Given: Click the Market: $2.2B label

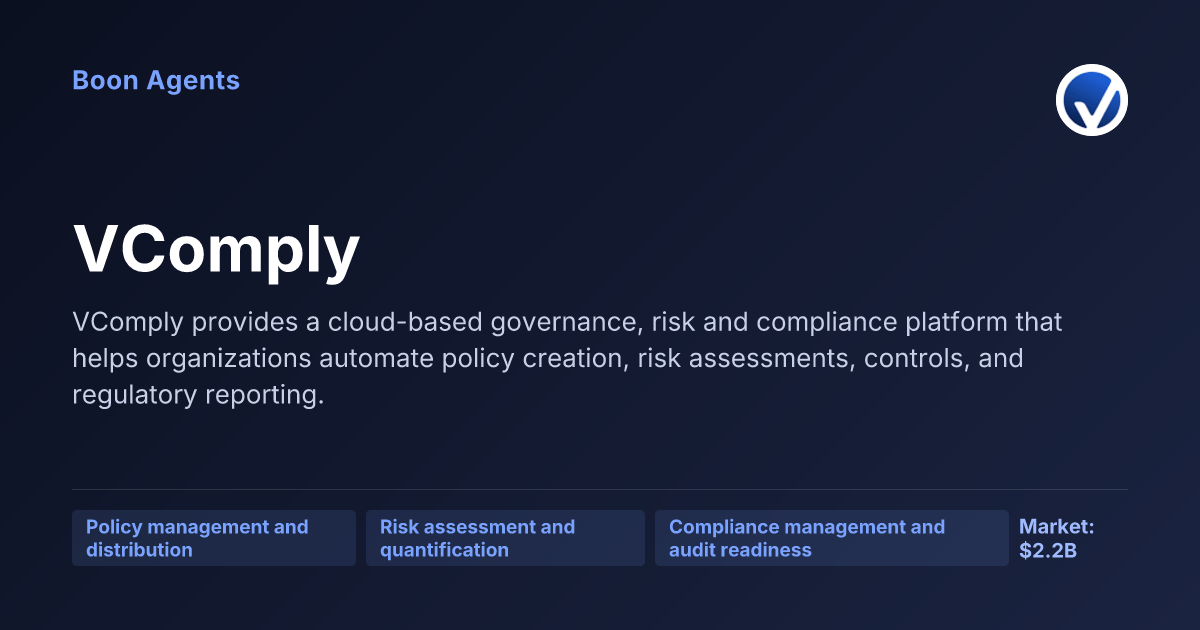Looking at the screenshot, I should point(1057,538).
